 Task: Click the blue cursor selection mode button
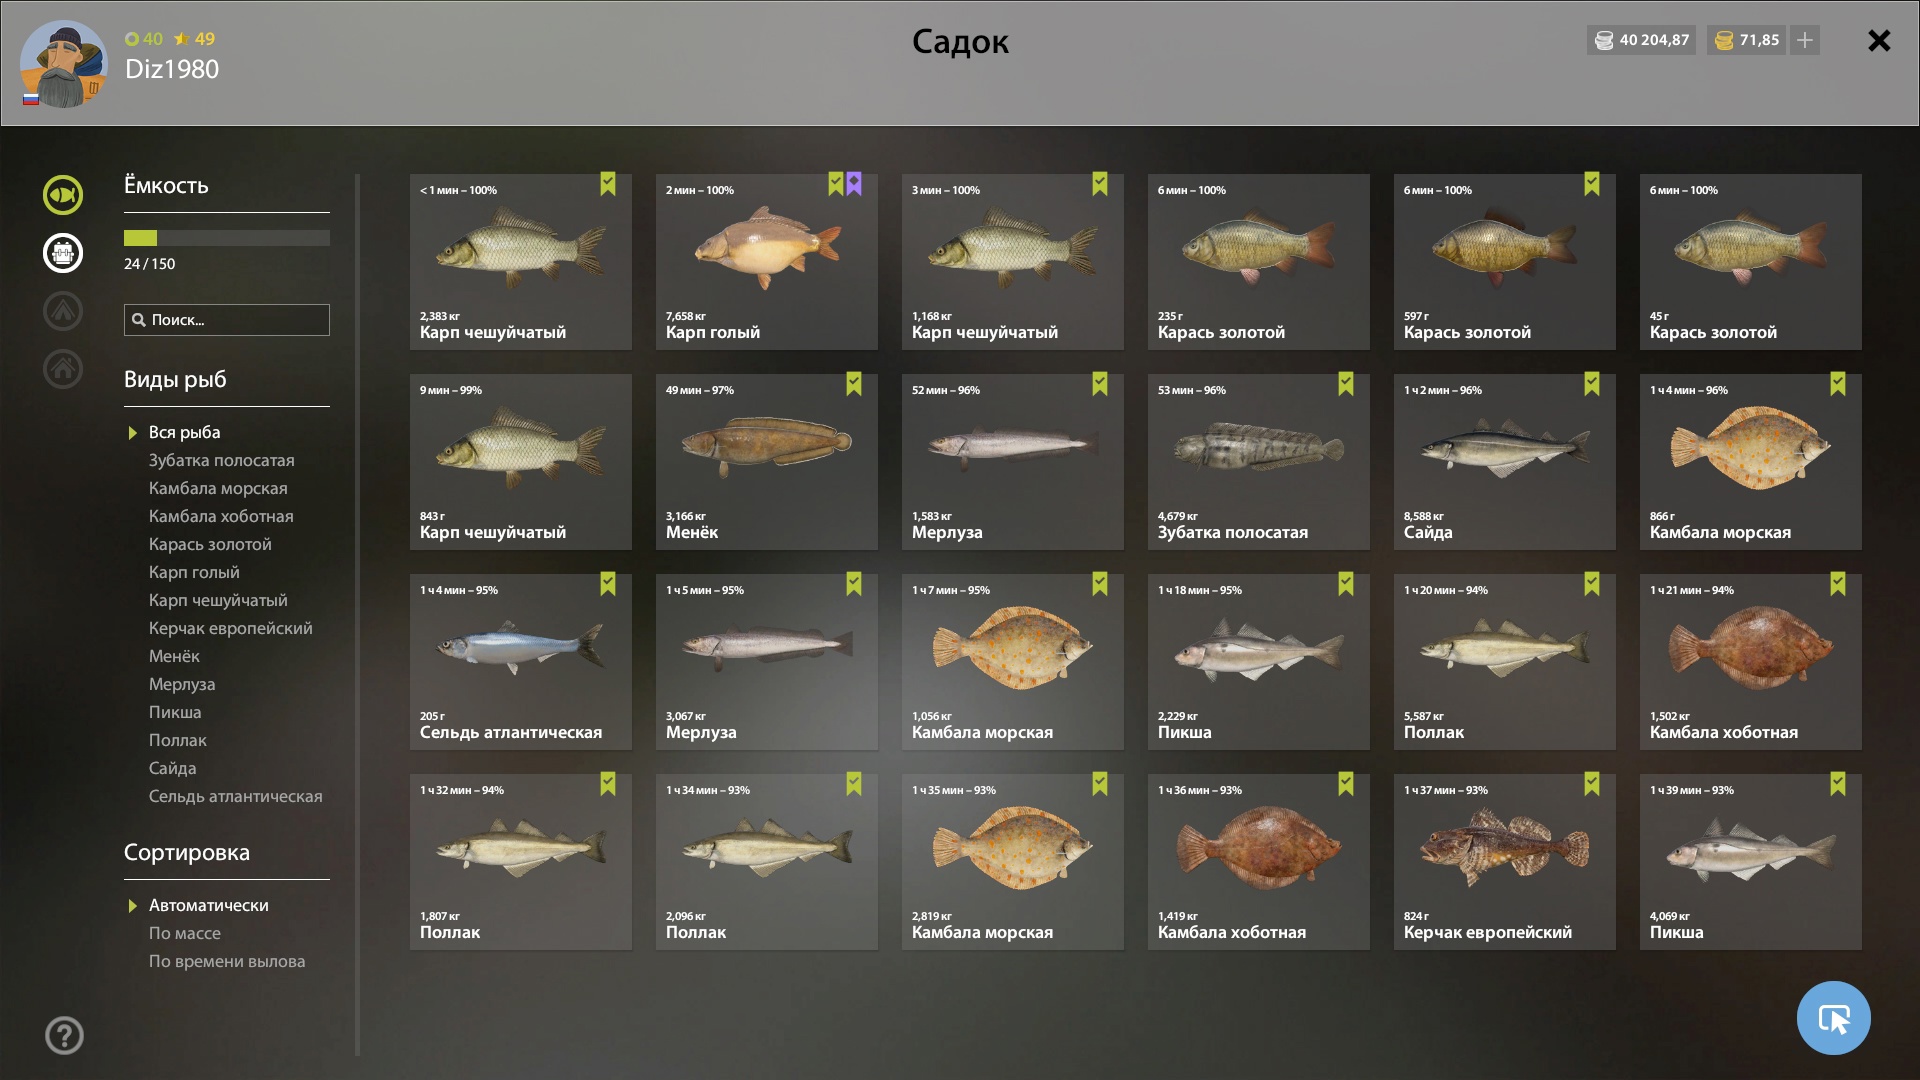[x=1833, y=1018]
